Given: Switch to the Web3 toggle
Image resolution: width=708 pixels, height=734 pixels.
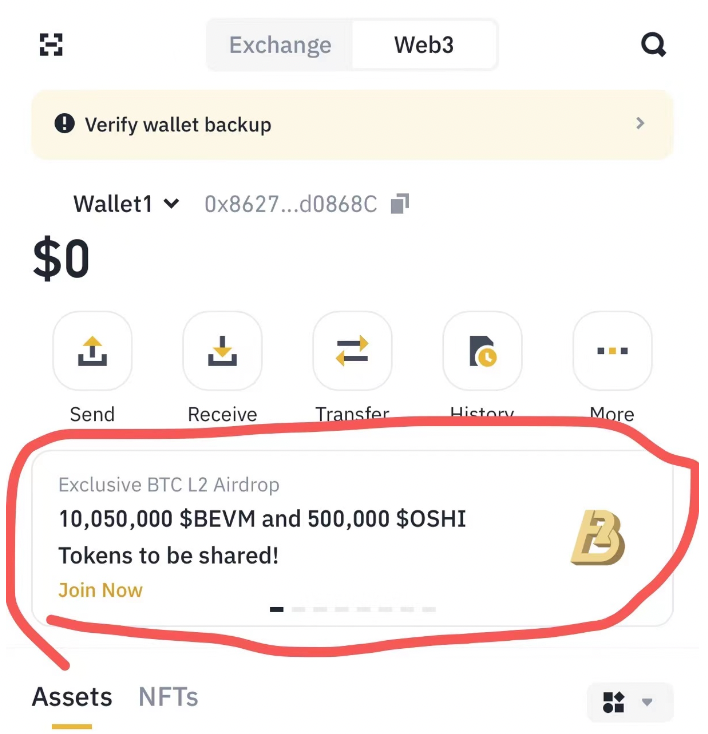Looking at the screenshot, I should (424, 45).
